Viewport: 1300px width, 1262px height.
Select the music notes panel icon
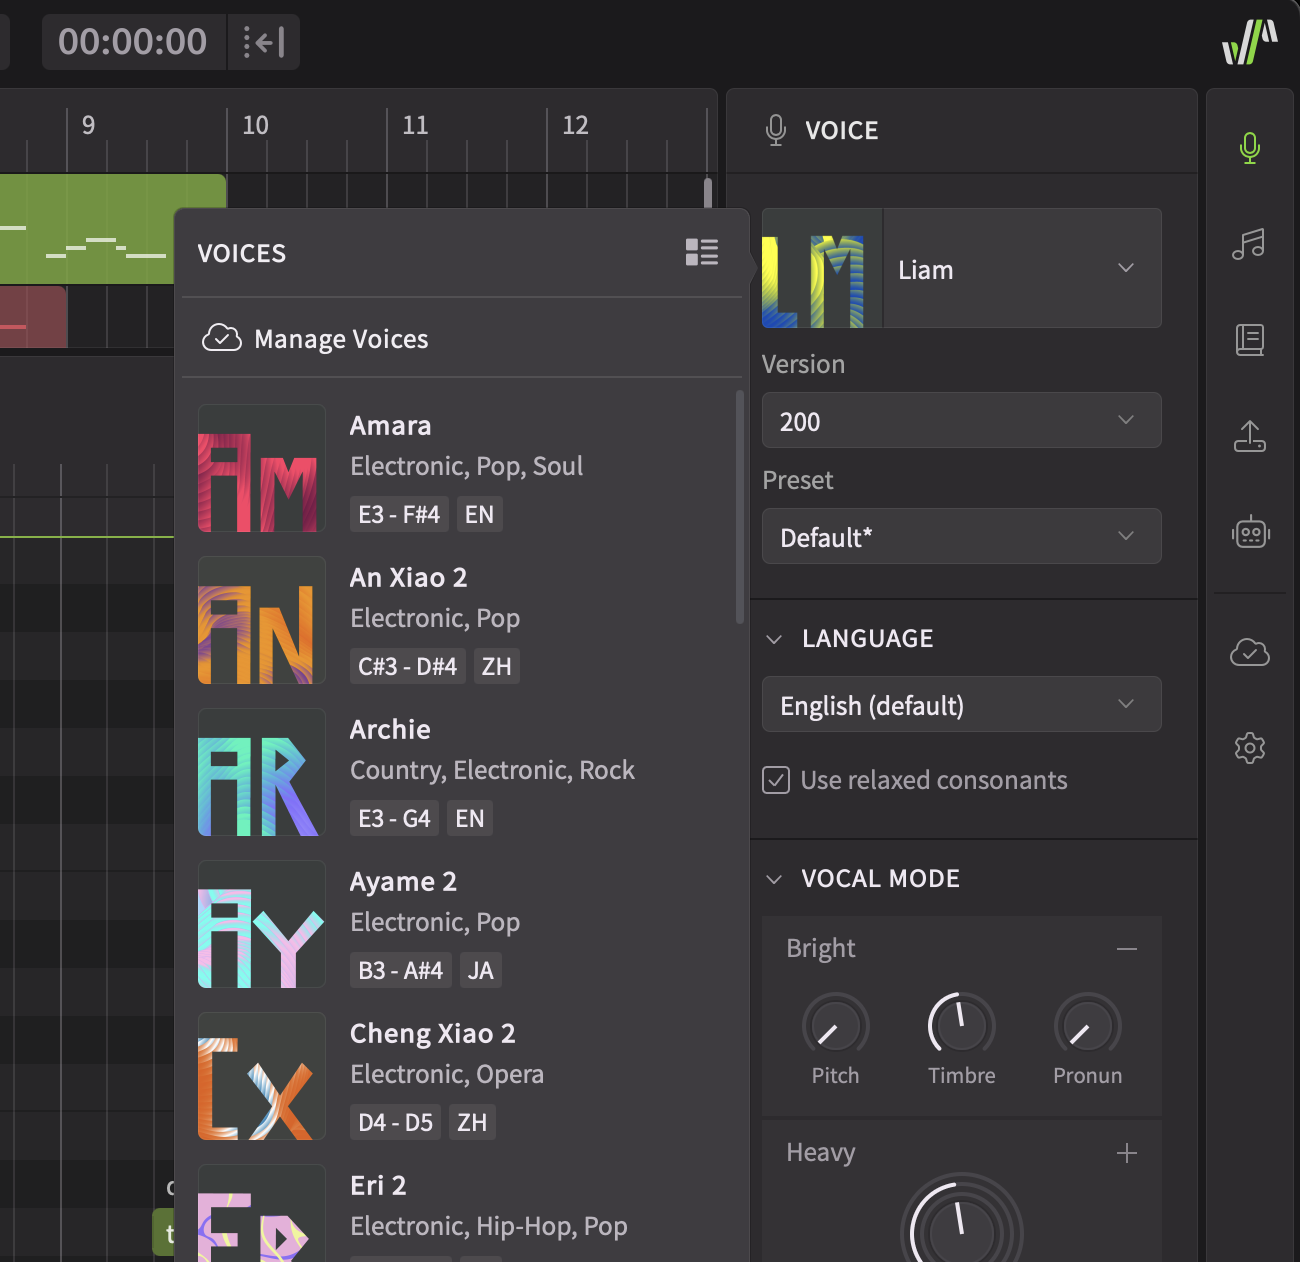click(1249, 243)
